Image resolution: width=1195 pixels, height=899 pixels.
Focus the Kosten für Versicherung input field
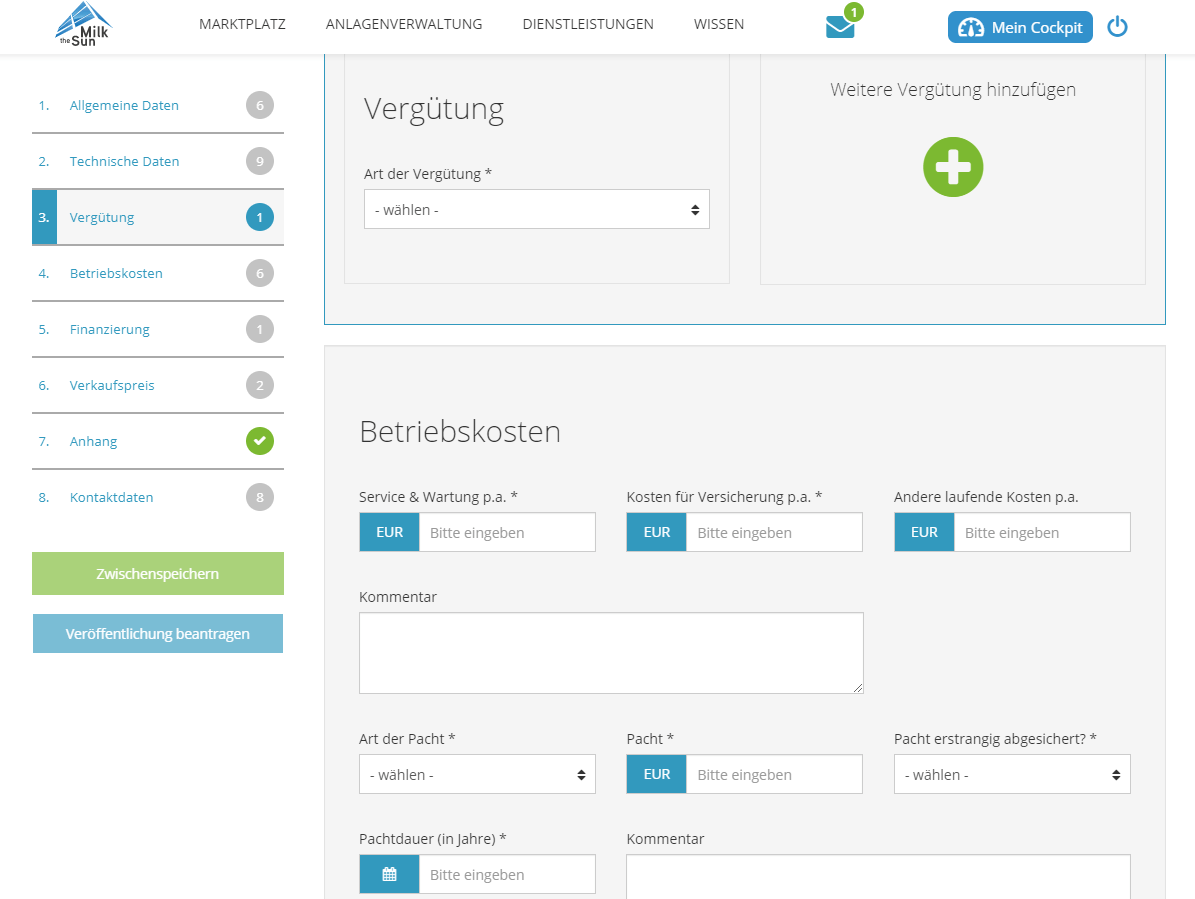[773, 533]
